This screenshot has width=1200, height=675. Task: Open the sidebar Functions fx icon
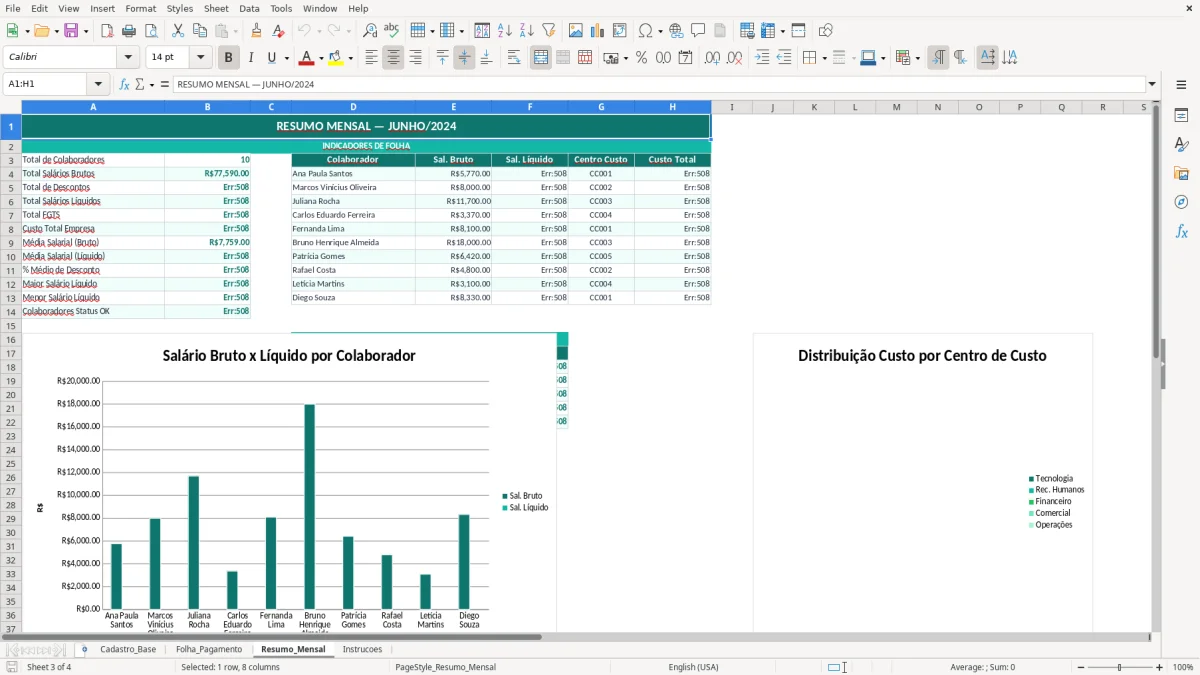point(1181,231)
